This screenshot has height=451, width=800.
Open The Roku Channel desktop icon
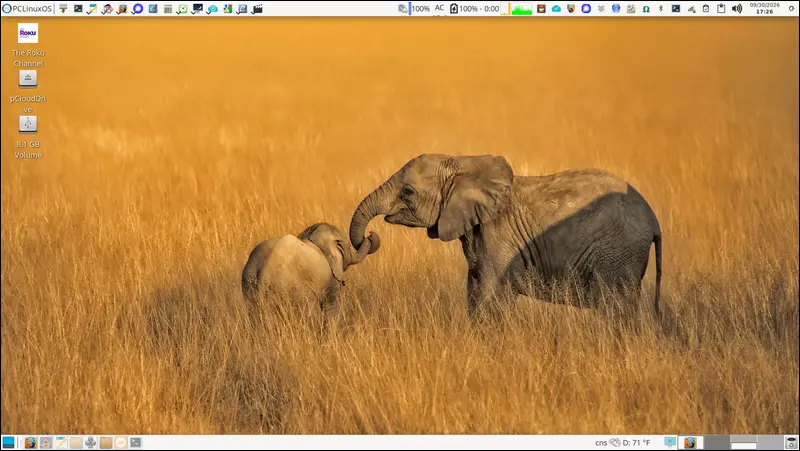tap(28, 45)
